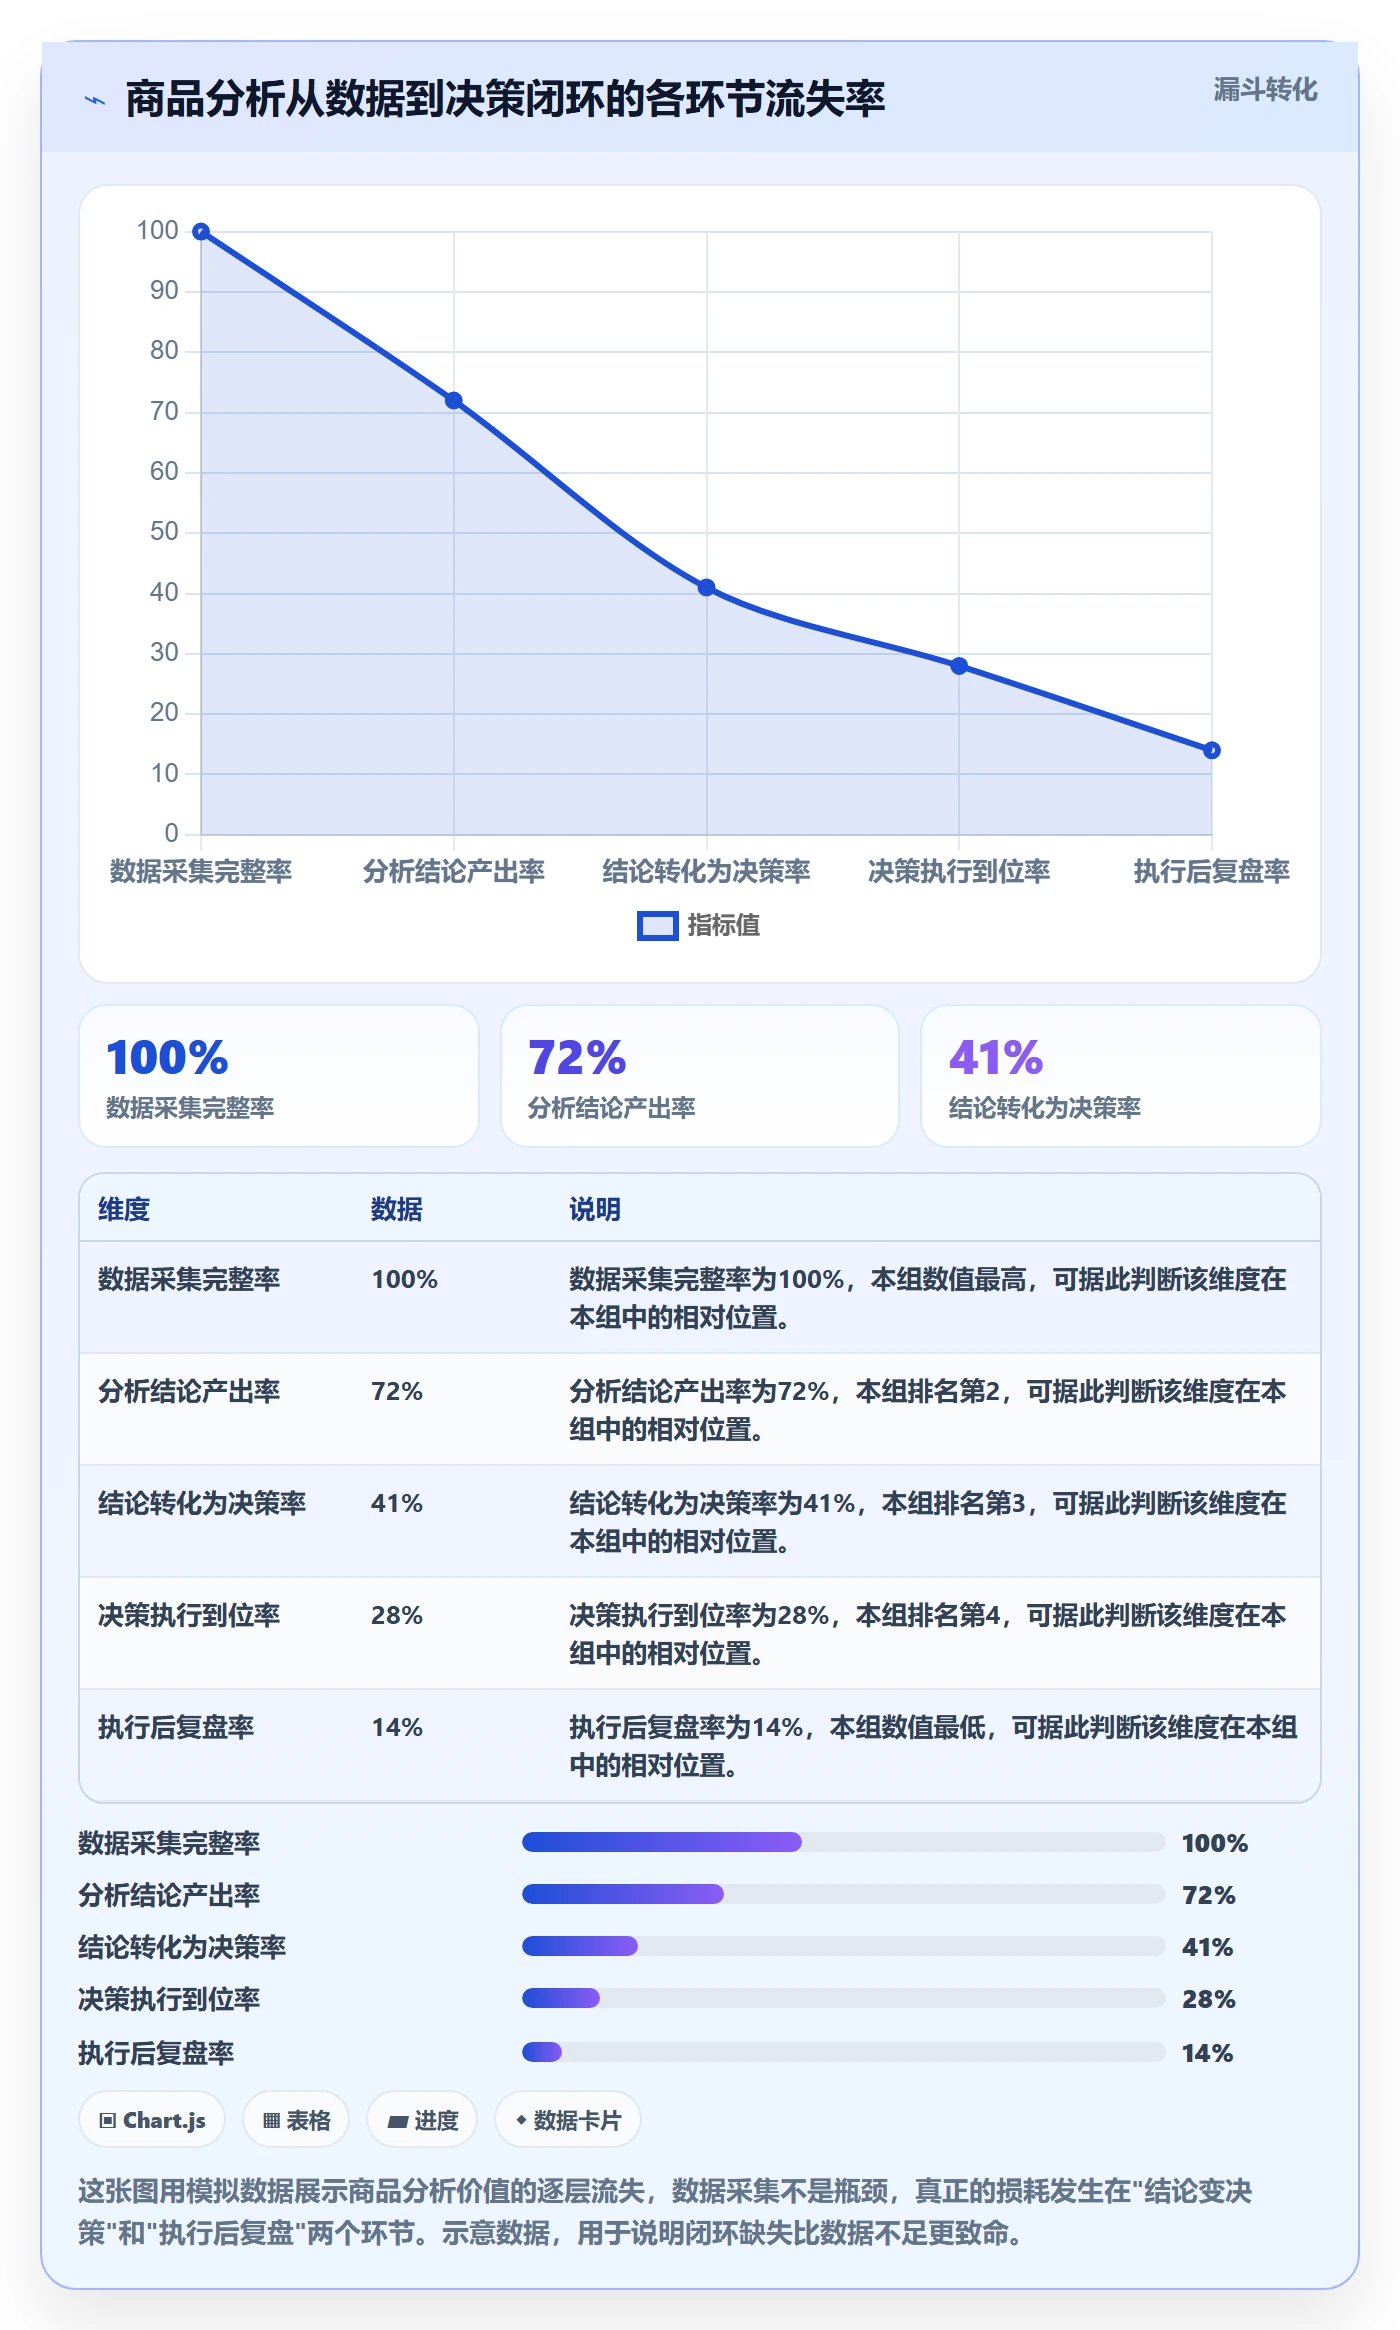The width and height of the screenshot is (1400, 2330).
Task: Select the chart data point at value 41
Action: (706, 588)
